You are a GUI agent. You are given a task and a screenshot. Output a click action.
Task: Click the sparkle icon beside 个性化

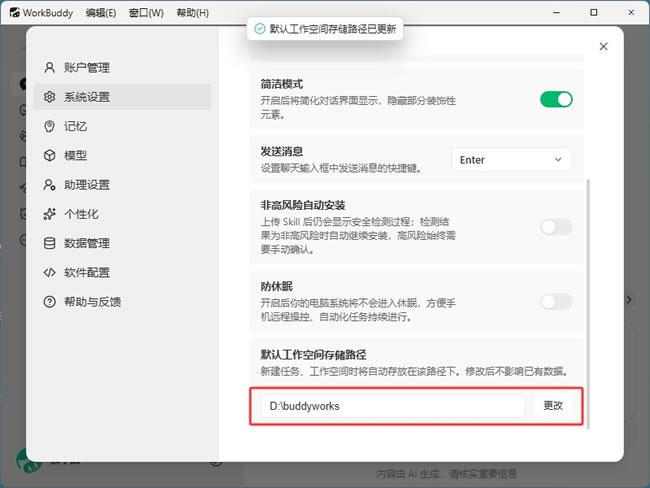49,214
